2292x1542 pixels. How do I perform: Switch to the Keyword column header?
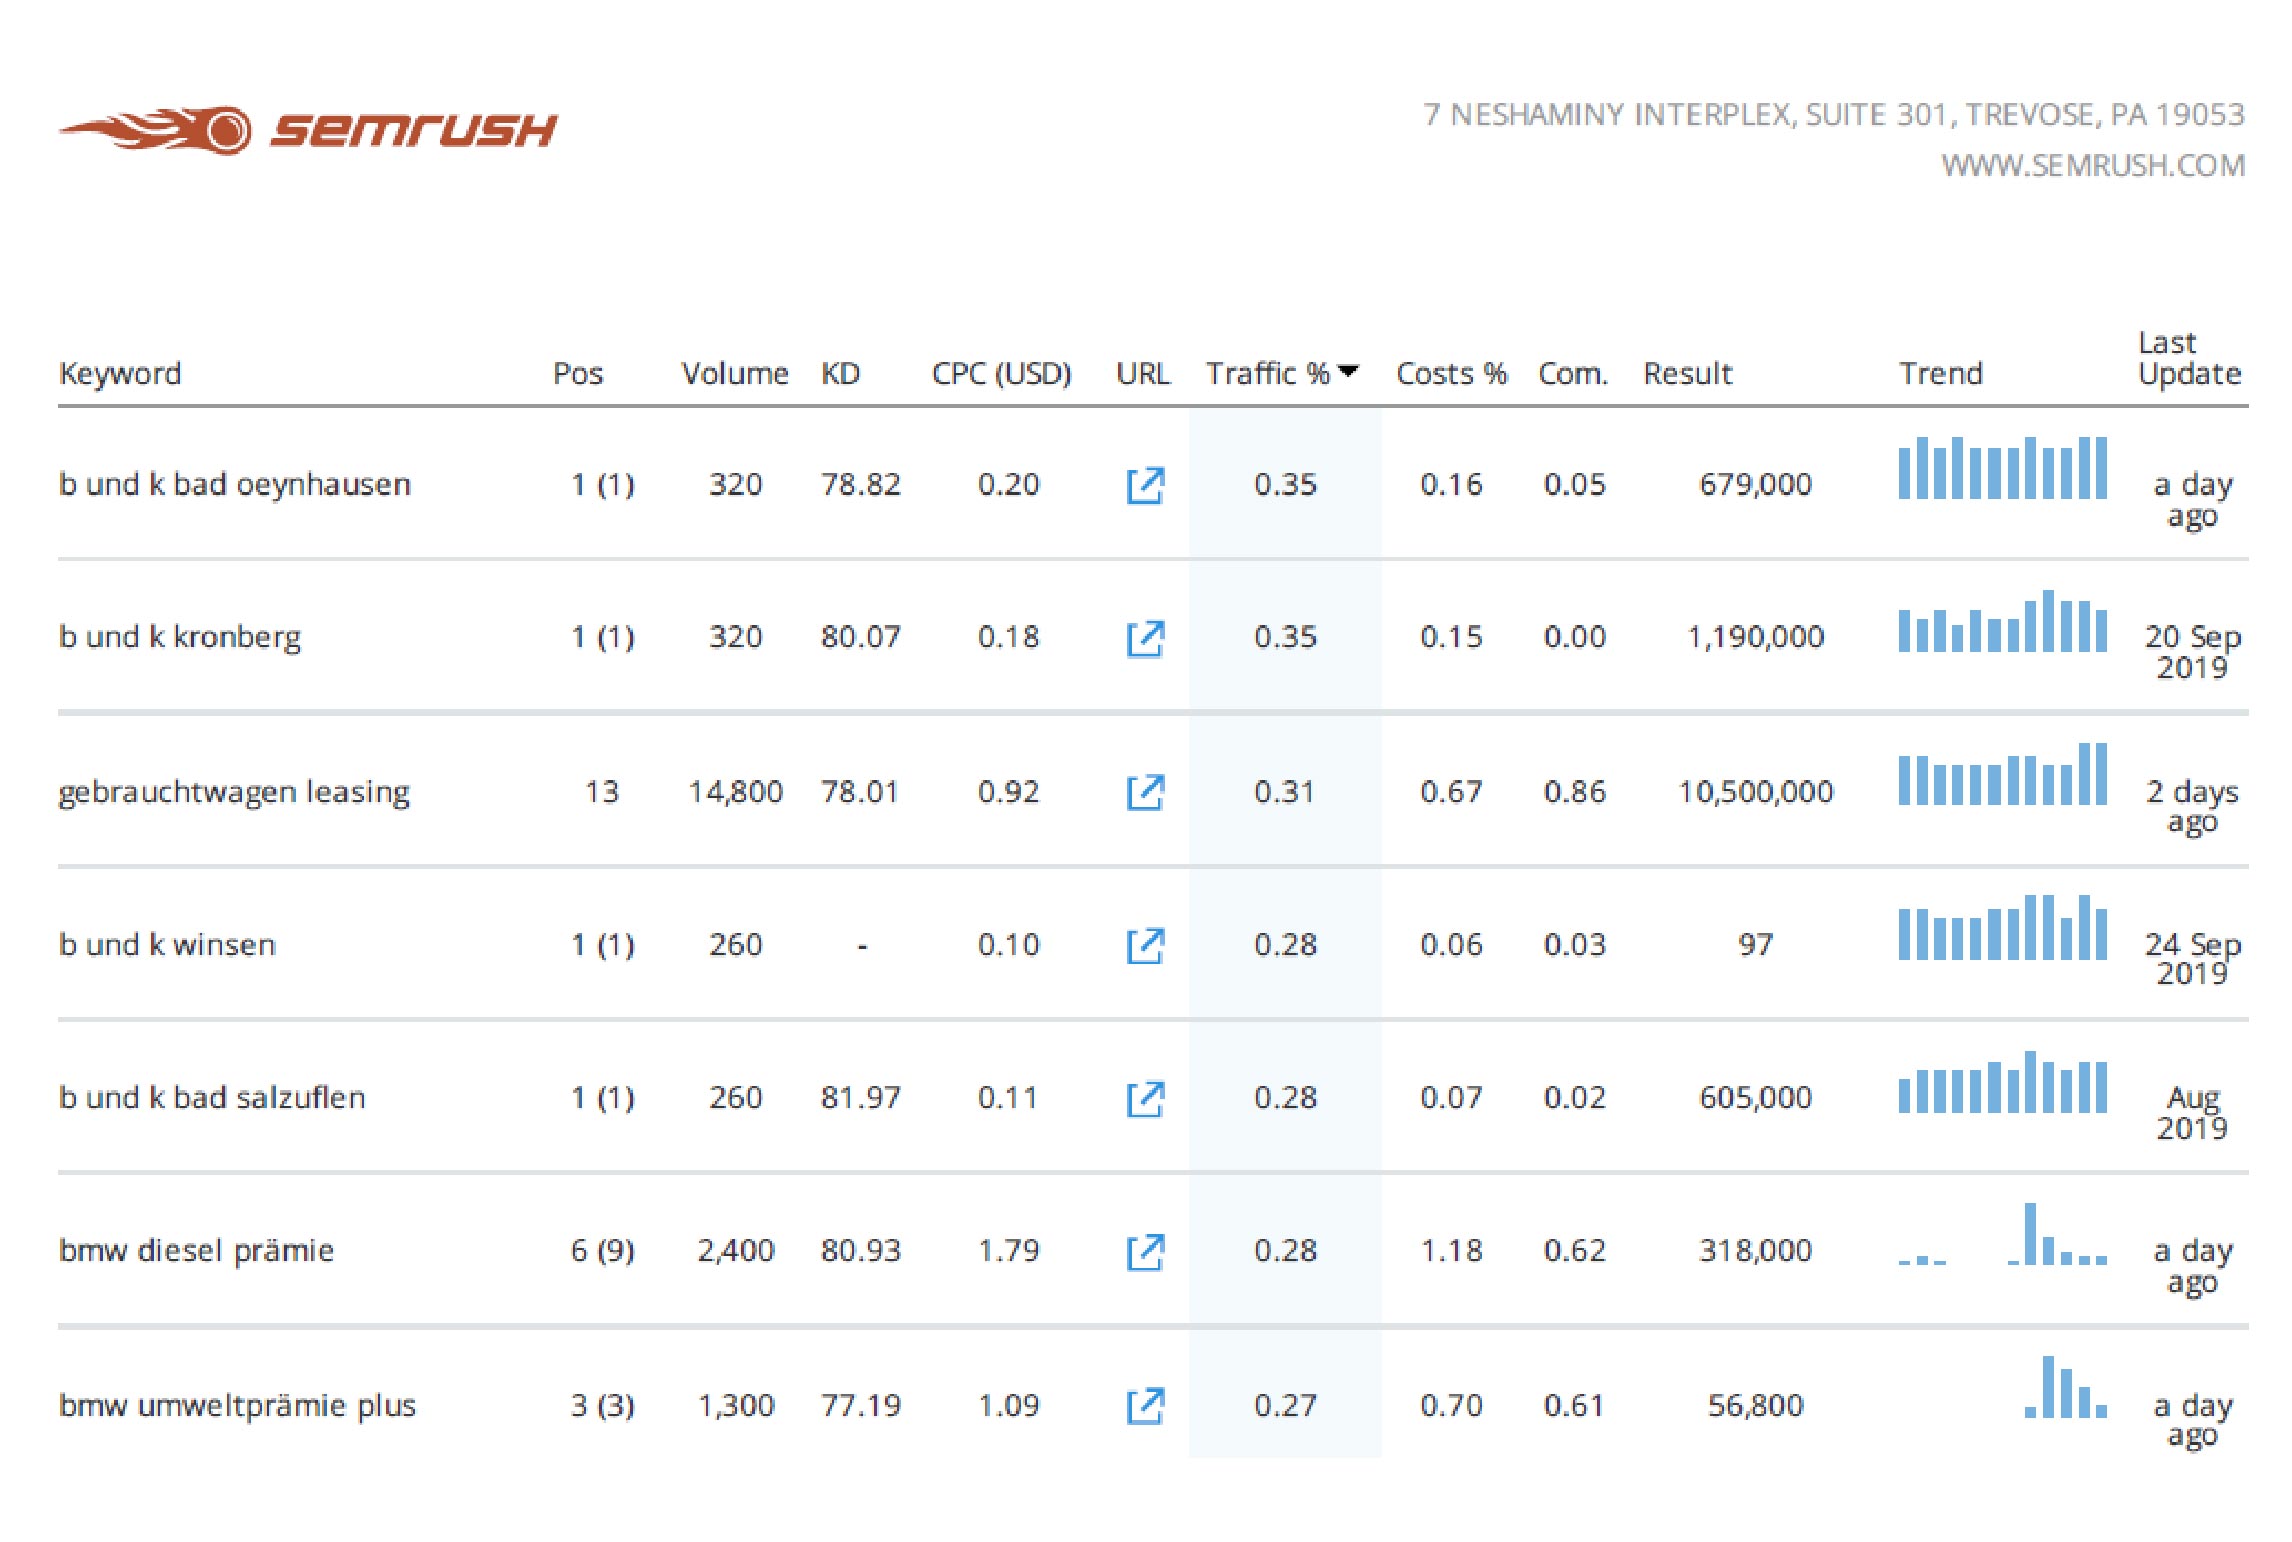click(120, 373)
